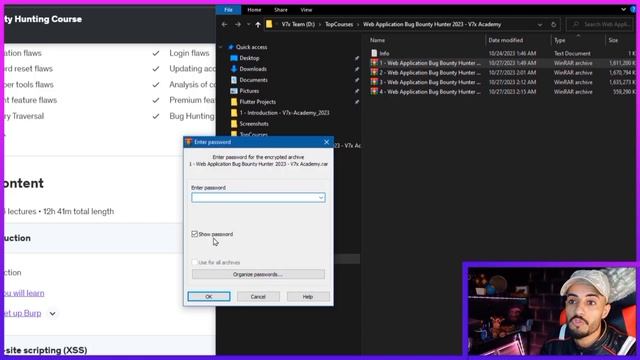The image size is (640, 360).
Task: Click the Pictures pin icon
Action: pyautogui.click(x=357, y=91)
